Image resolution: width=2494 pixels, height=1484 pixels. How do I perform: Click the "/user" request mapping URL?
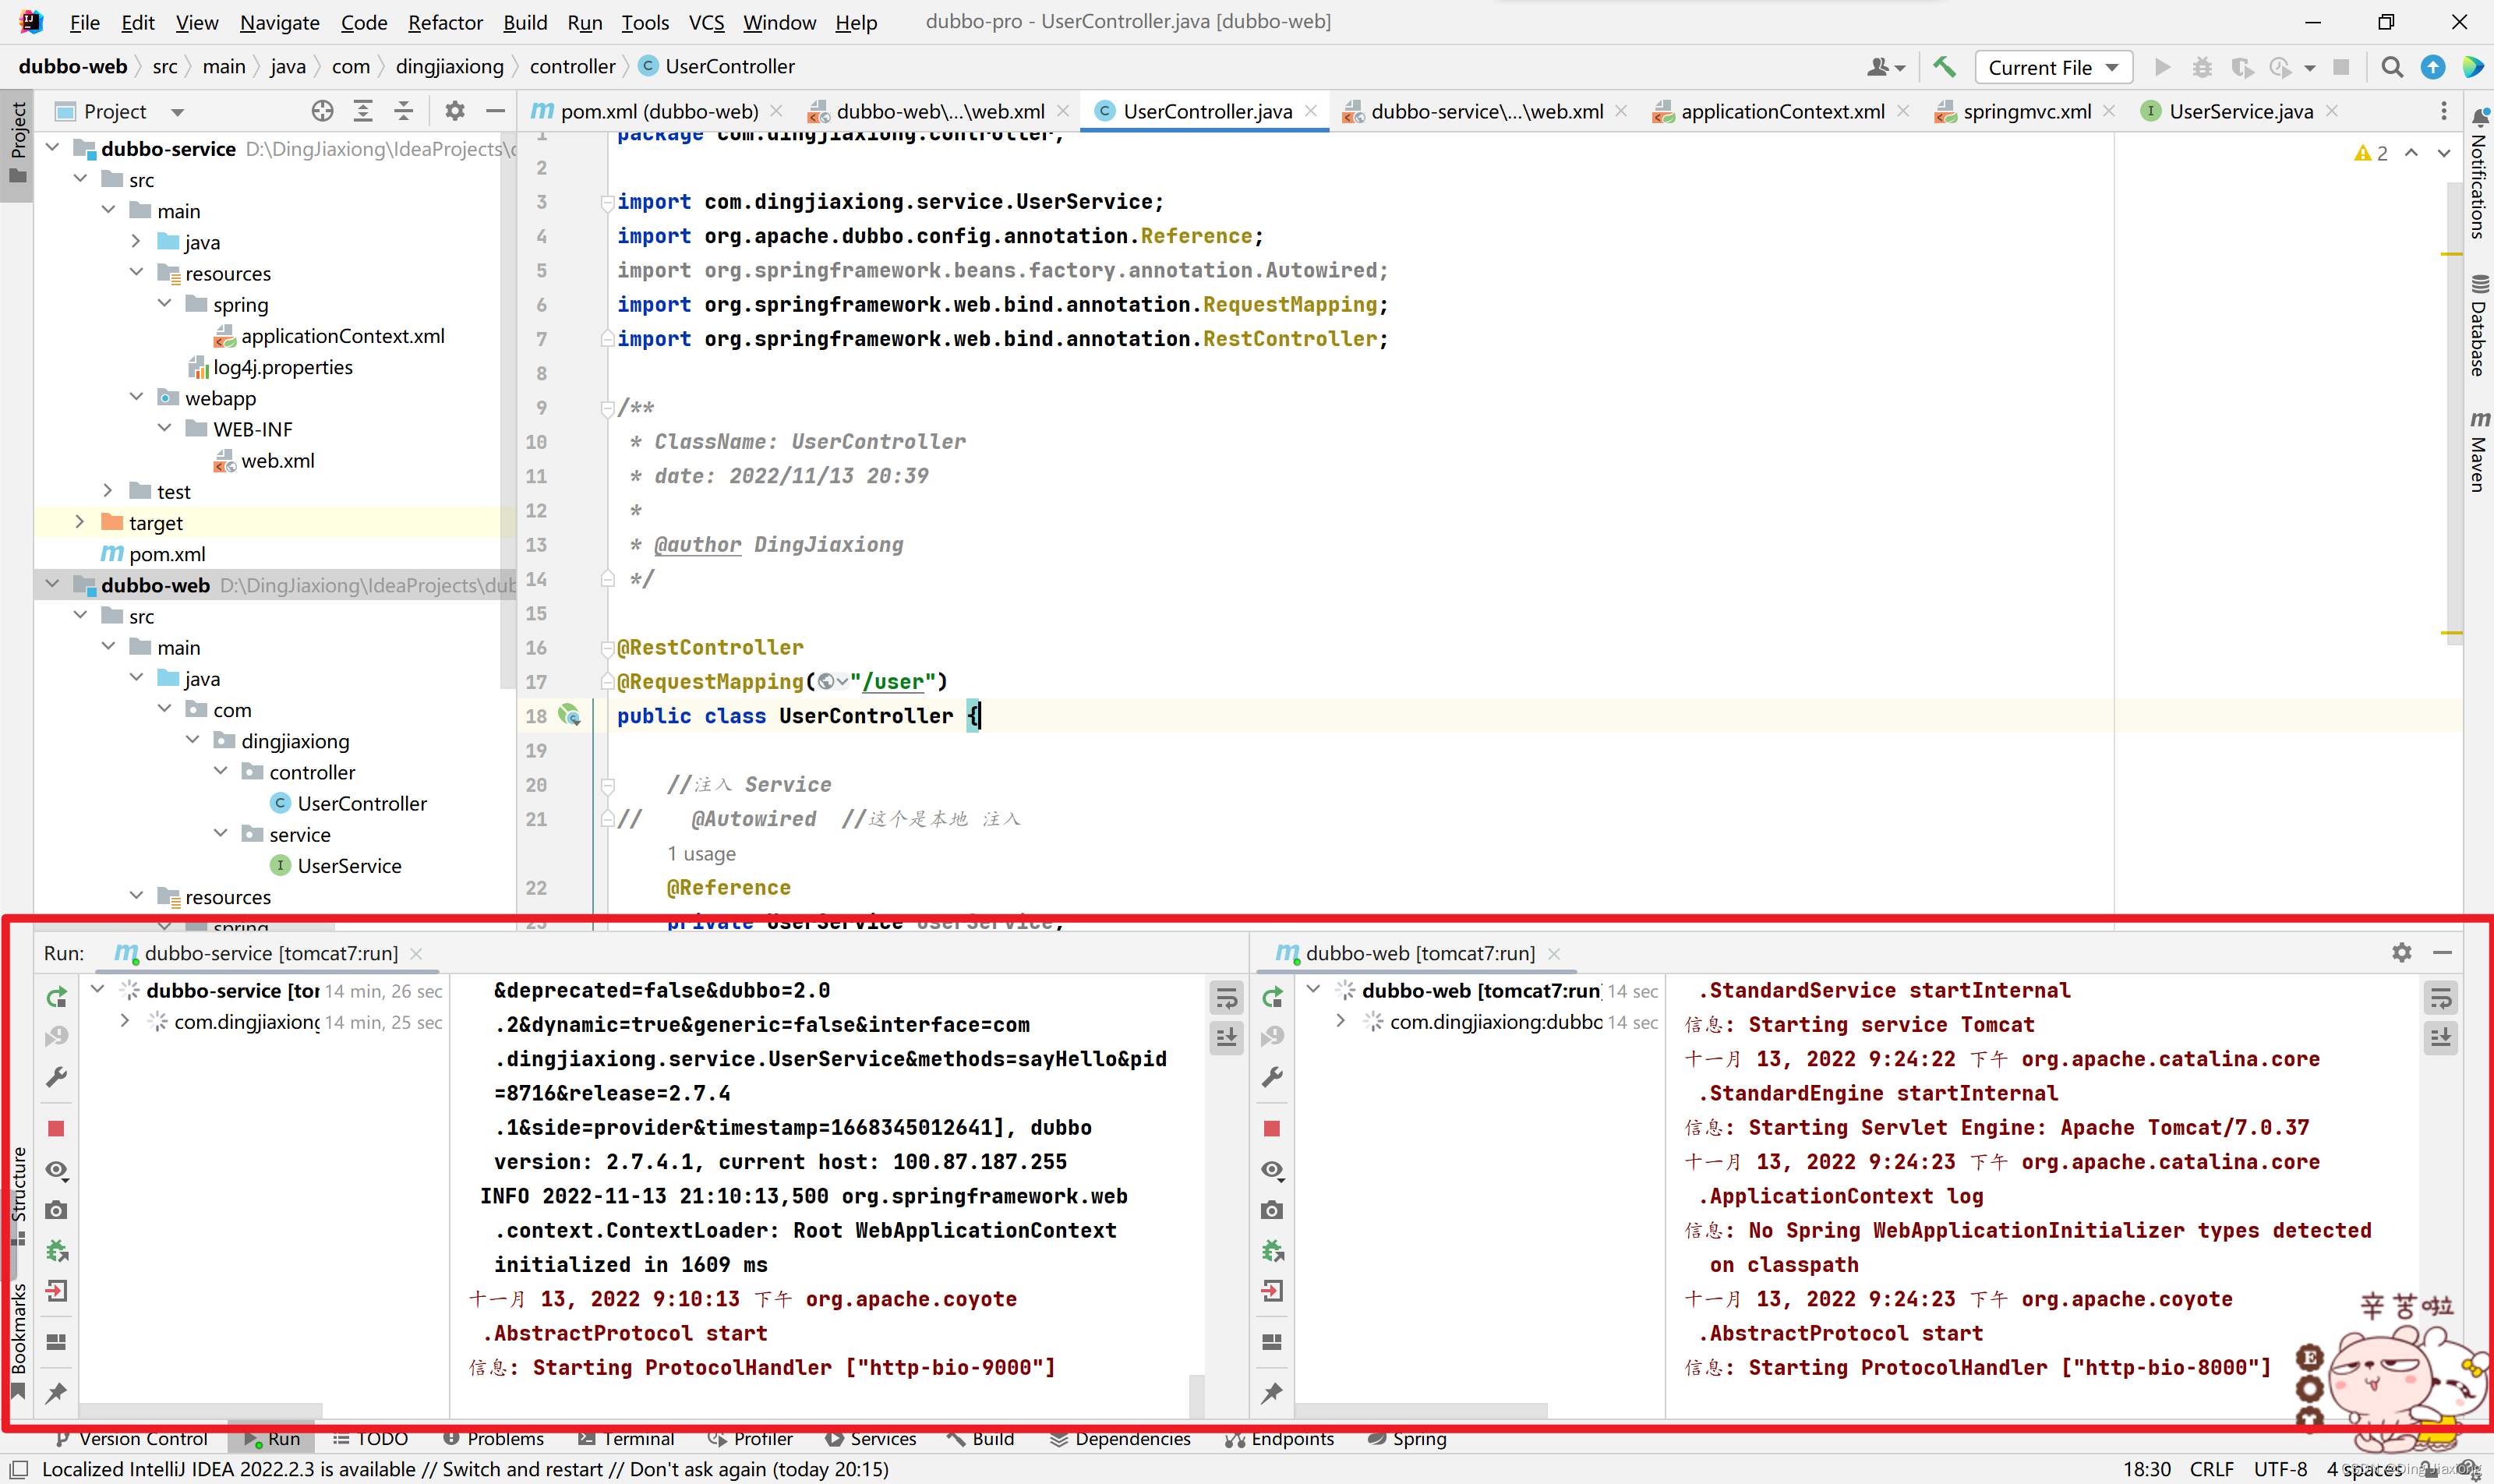coord(893,681)
